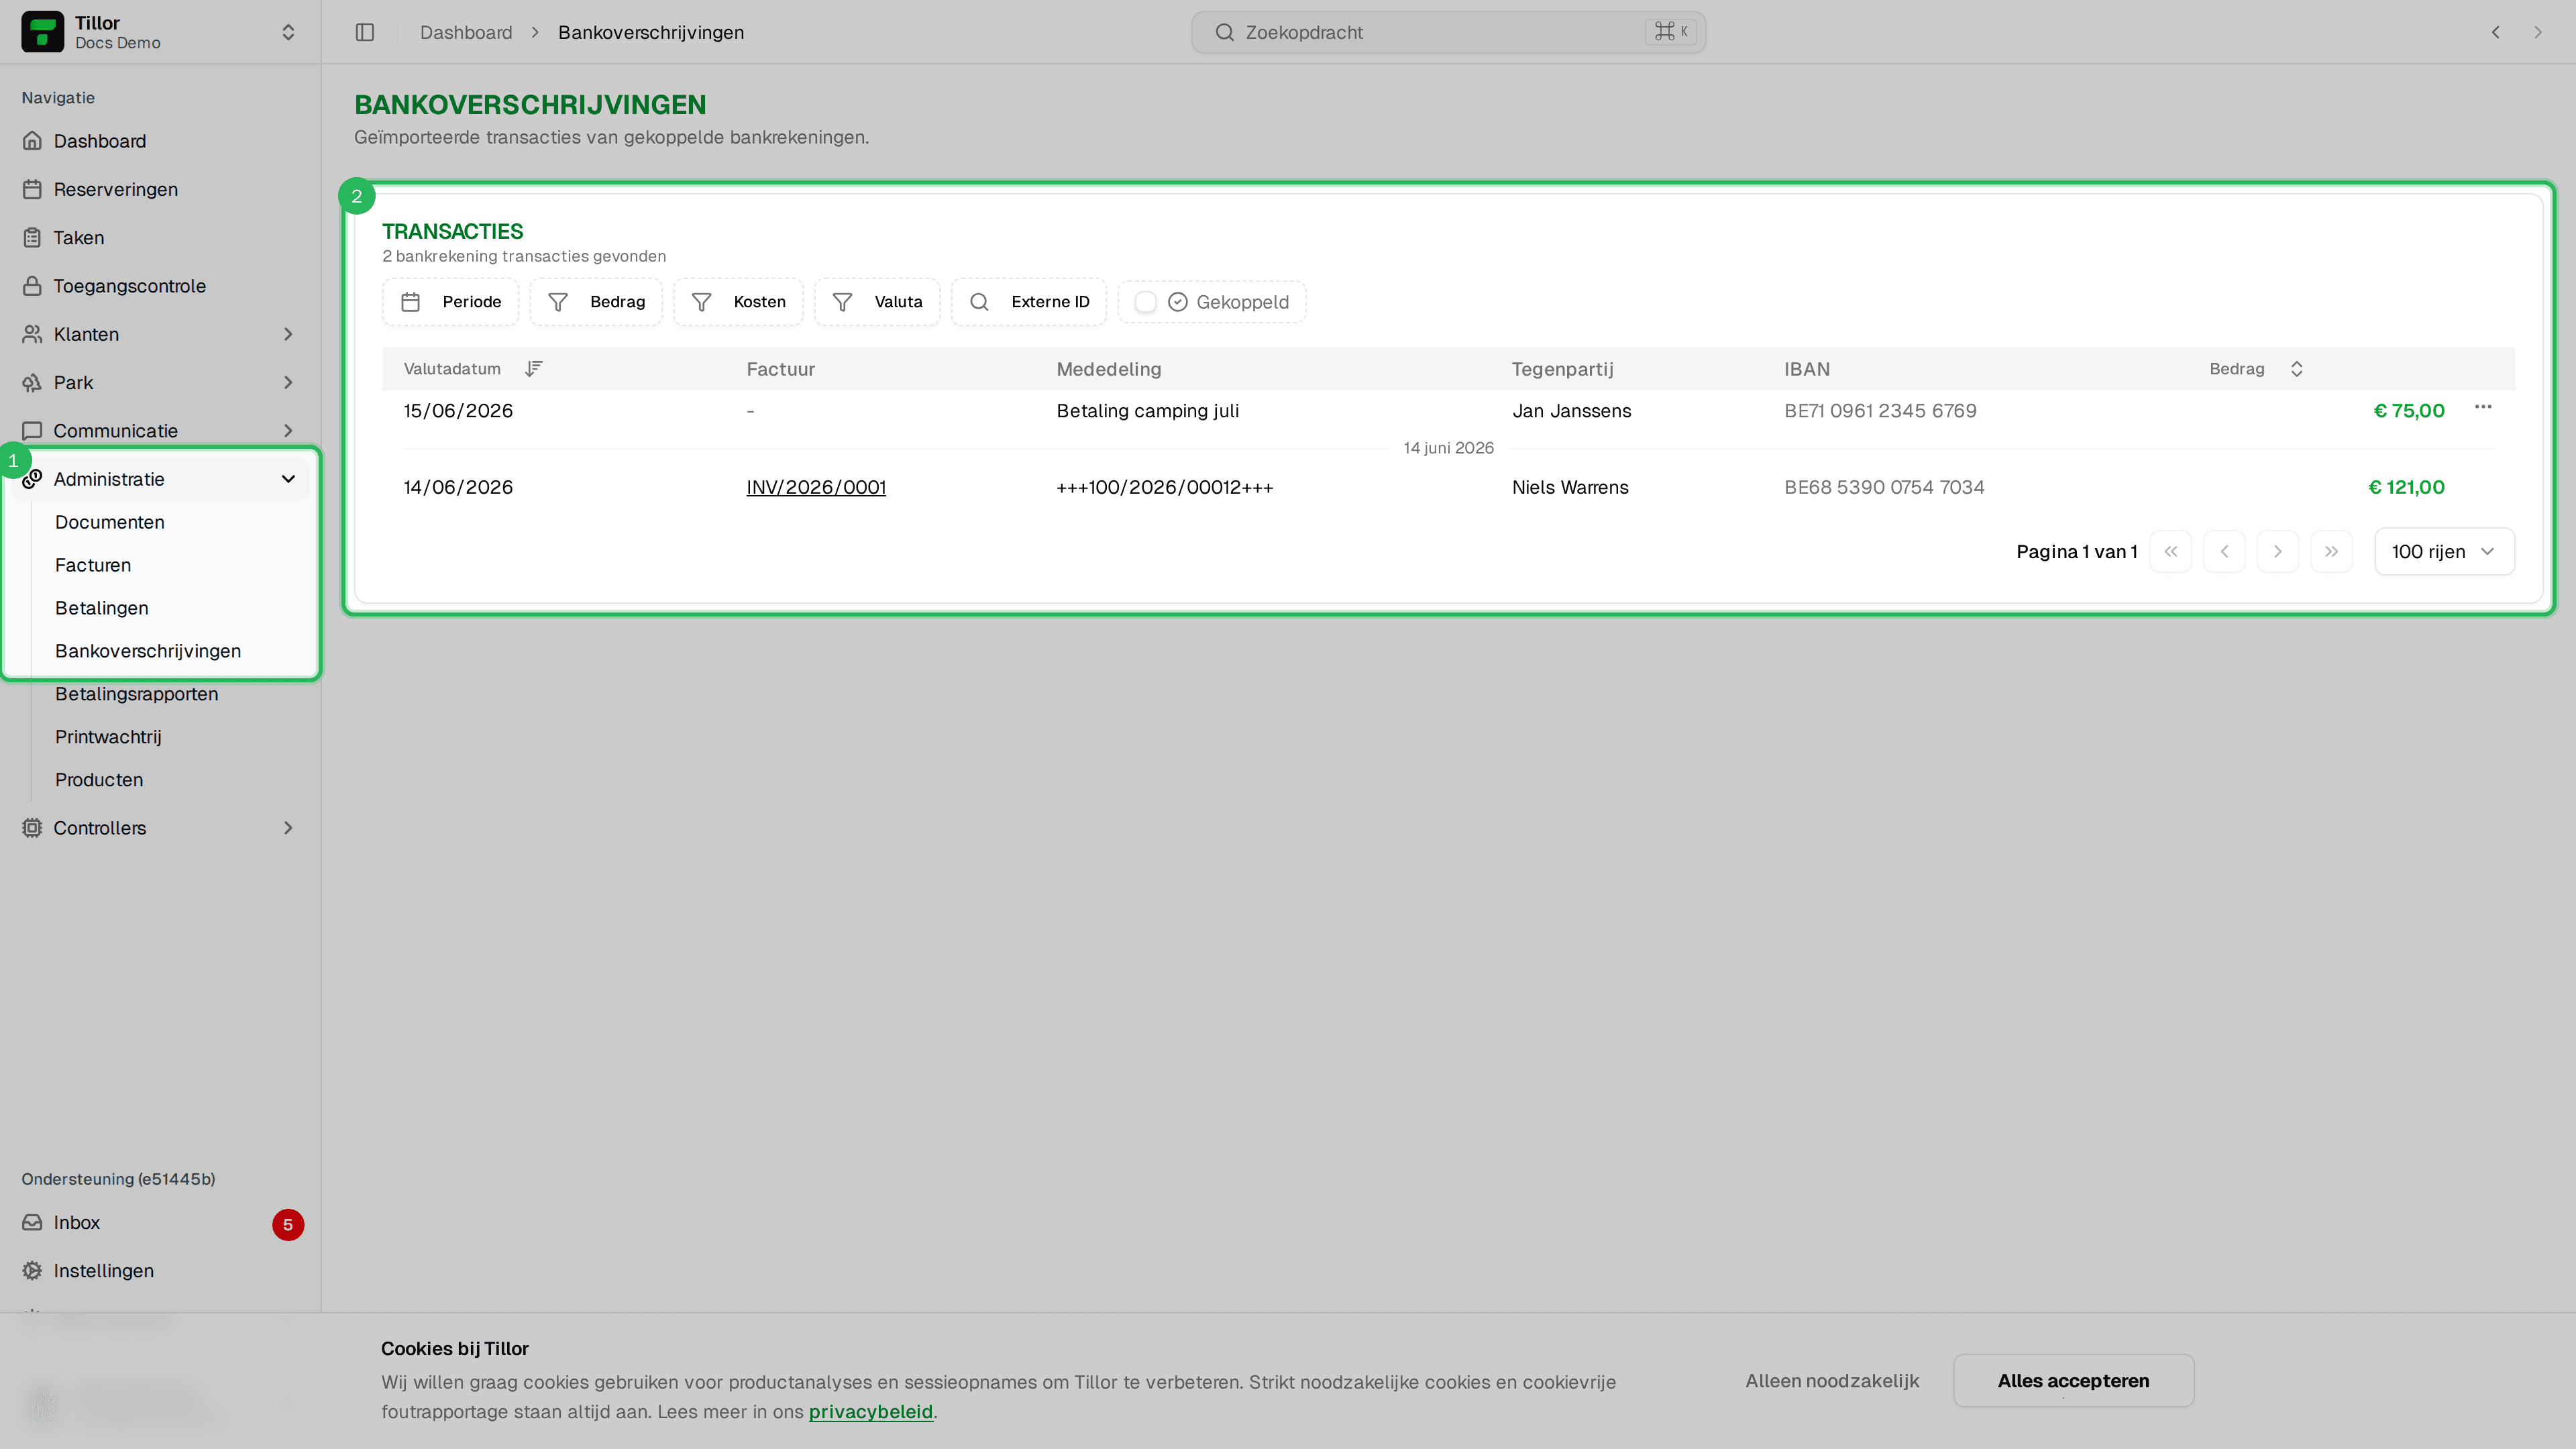Open Instellingen gear icon
This screenshot has width=2576, height=1449.
click(32, 1271)
